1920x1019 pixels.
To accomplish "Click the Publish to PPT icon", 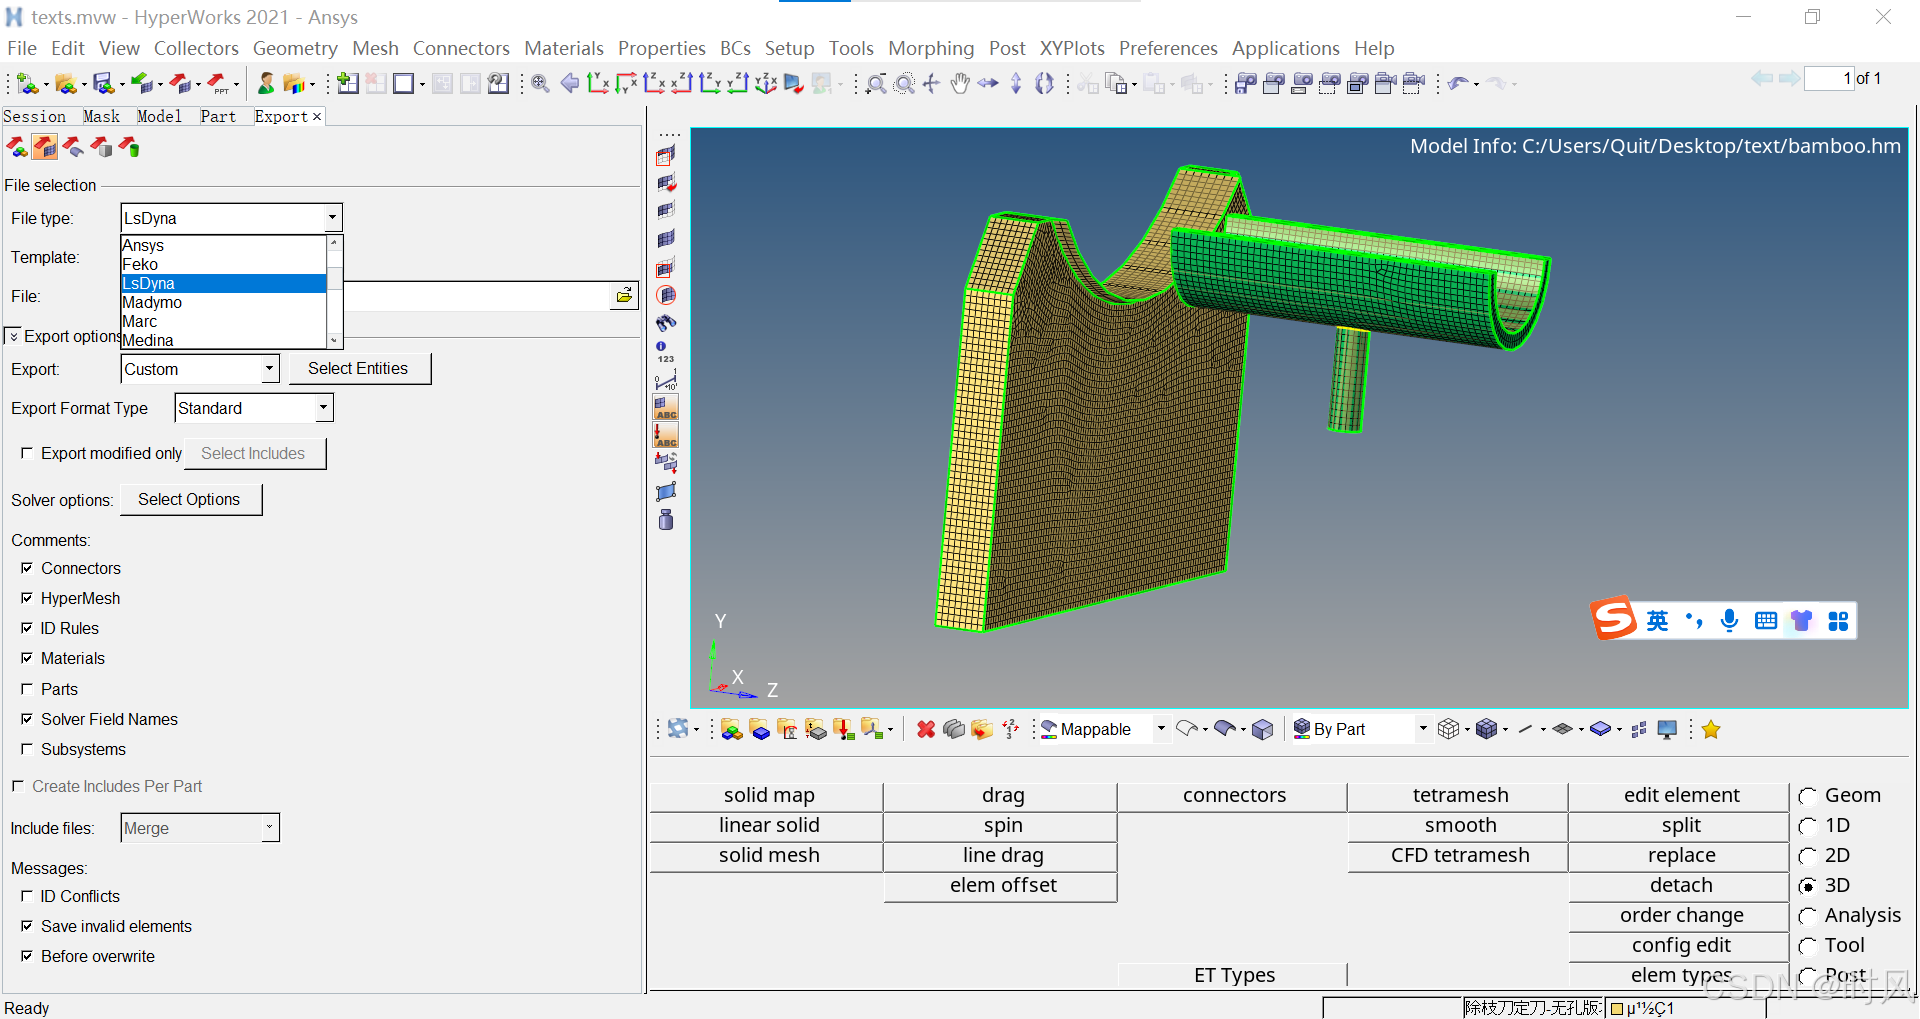I will pyautogui.click(x=218, y=84).
